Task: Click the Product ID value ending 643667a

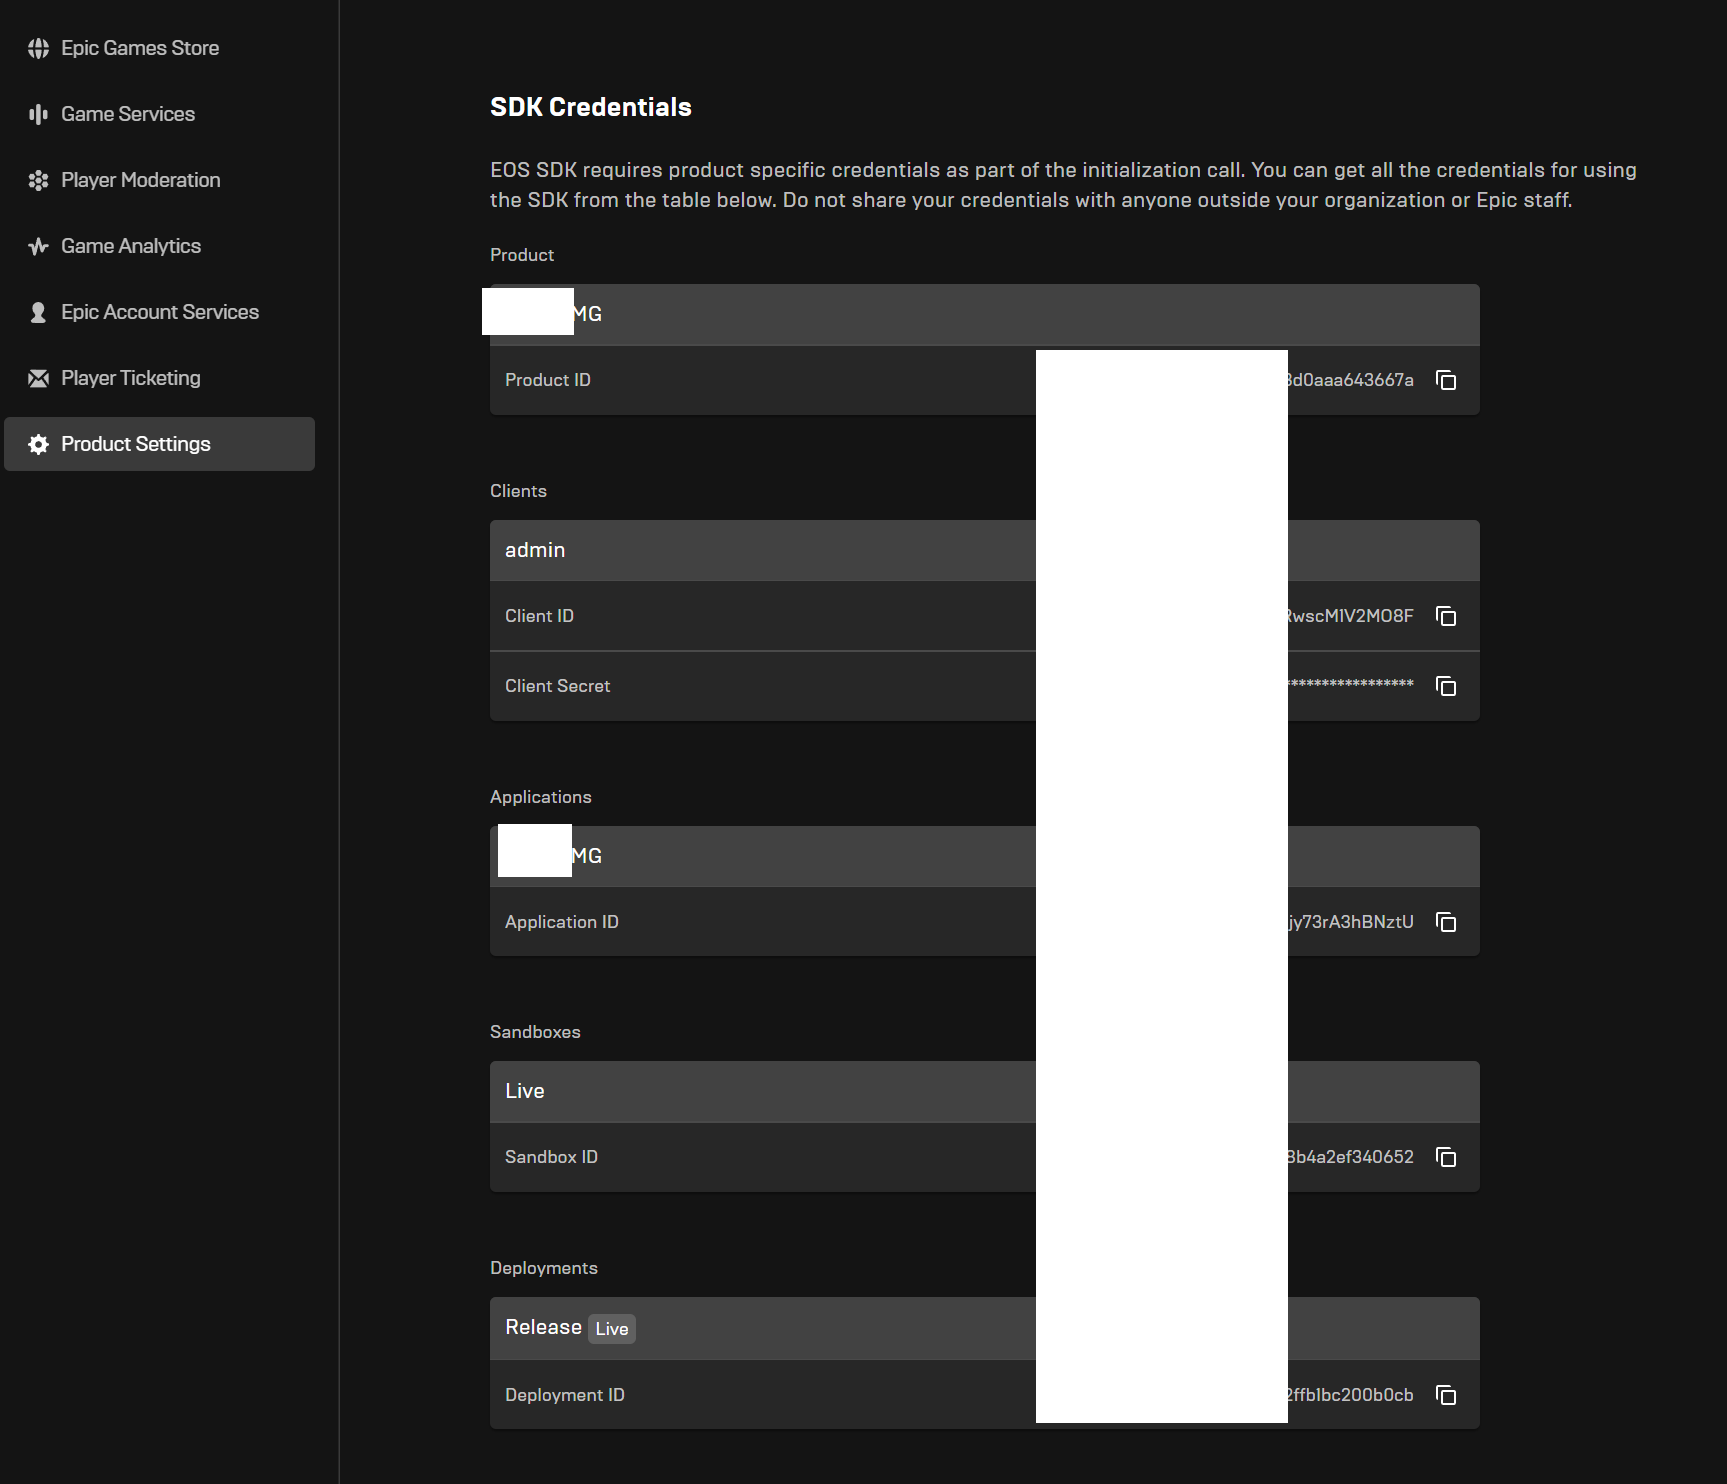Action: point(1351,380)
